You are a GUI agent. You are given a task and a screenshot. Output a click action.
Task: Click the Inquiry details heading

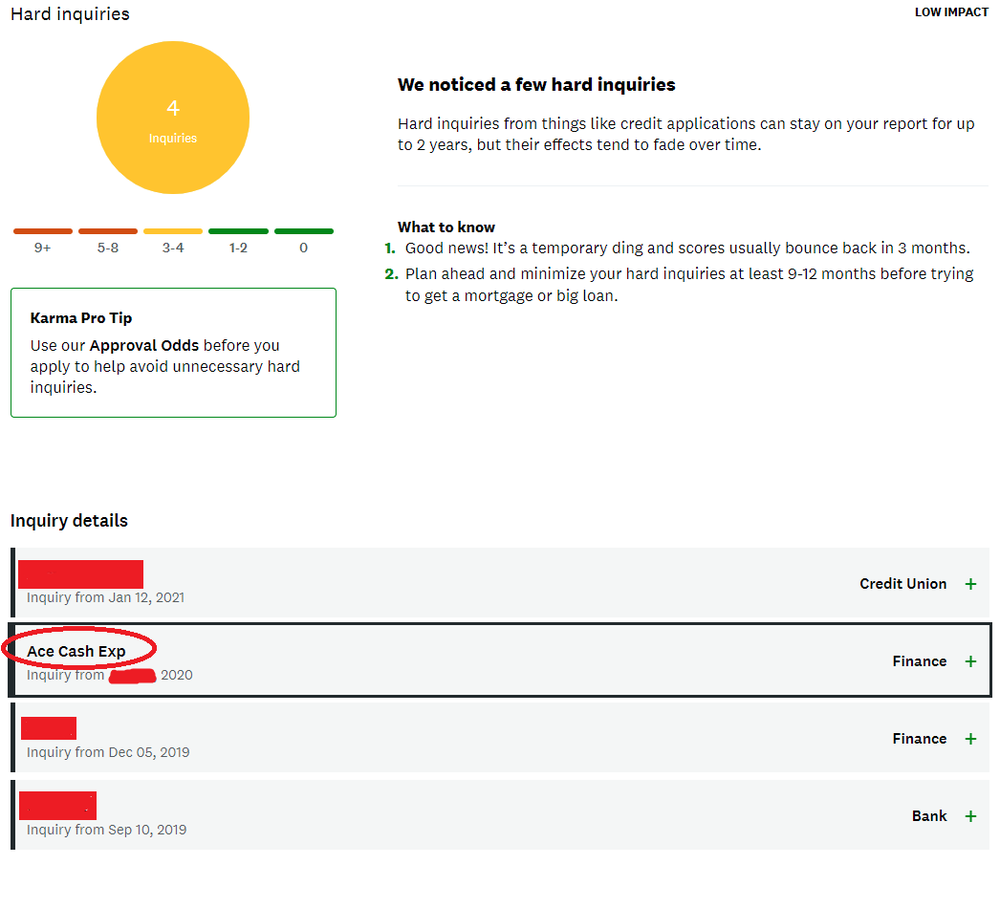click(x=69, y=520)
